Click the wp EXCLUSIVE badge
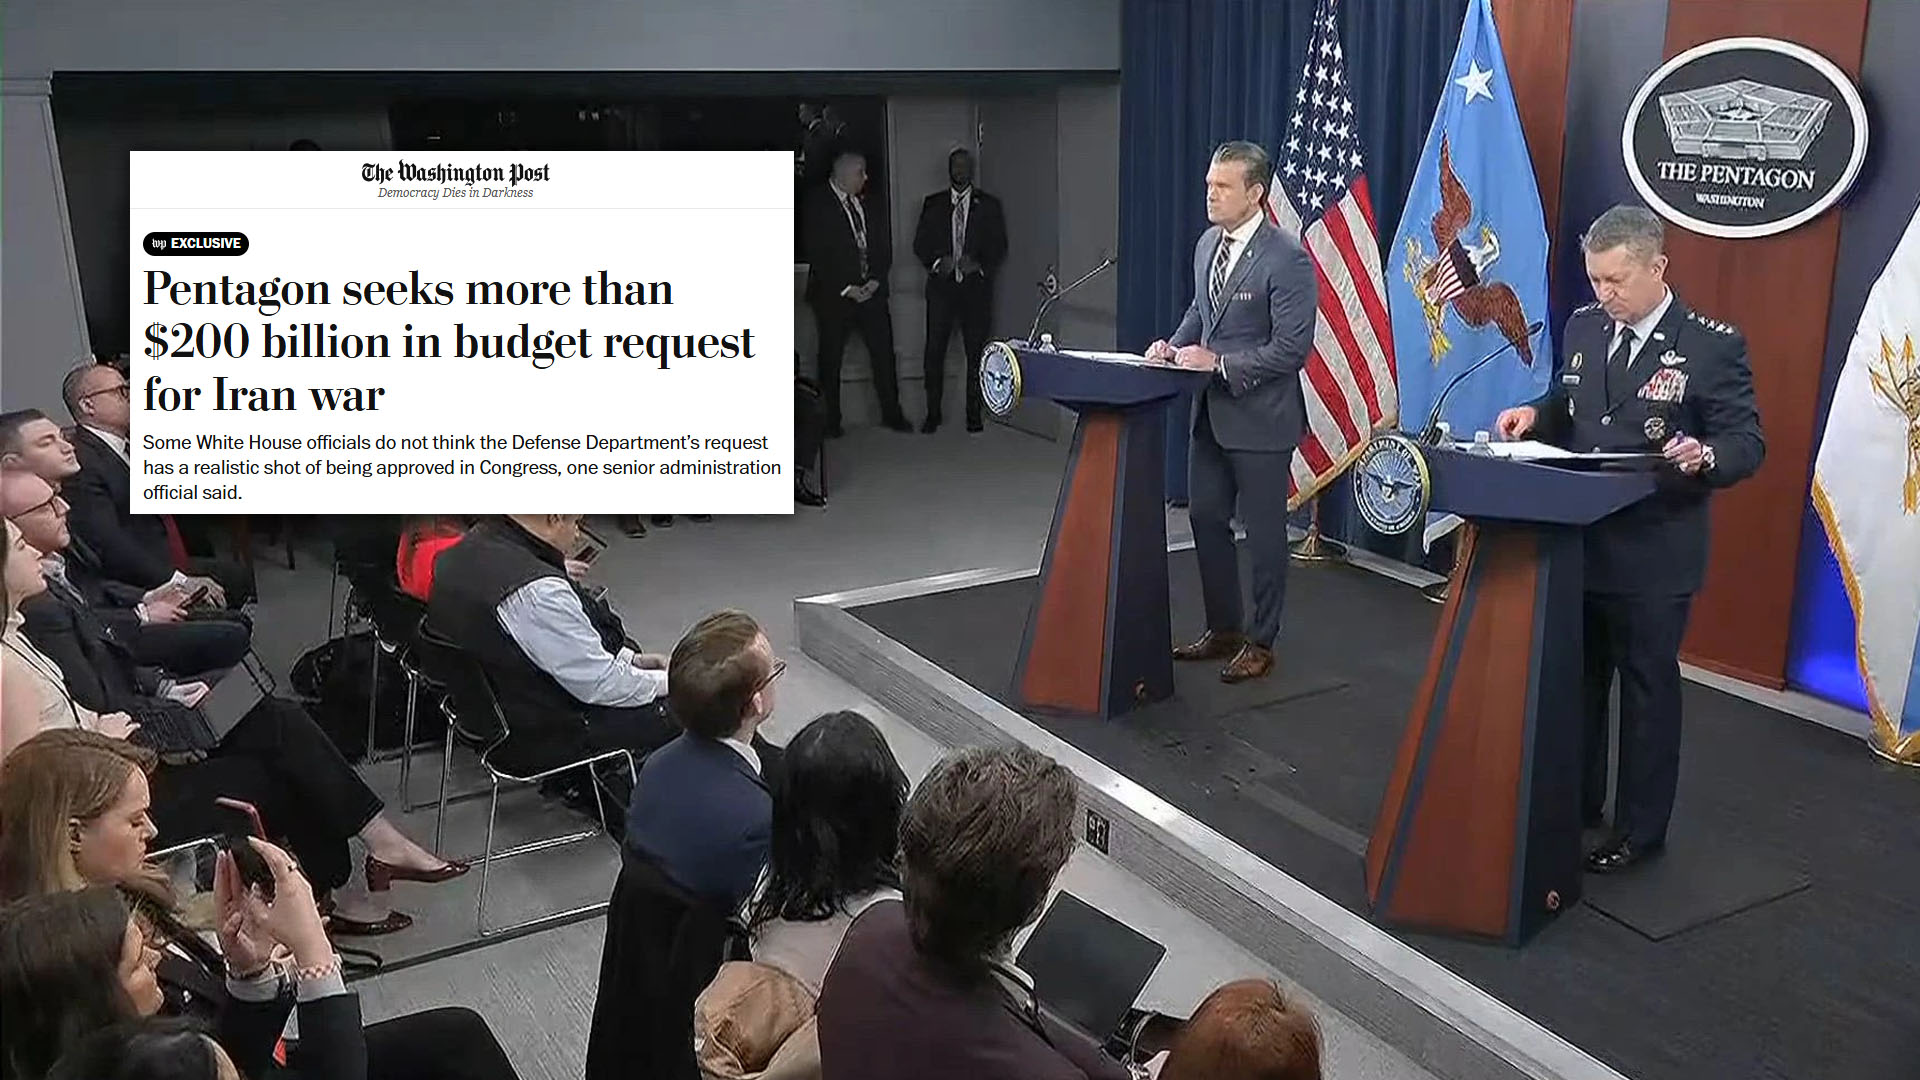 point(196,243)
